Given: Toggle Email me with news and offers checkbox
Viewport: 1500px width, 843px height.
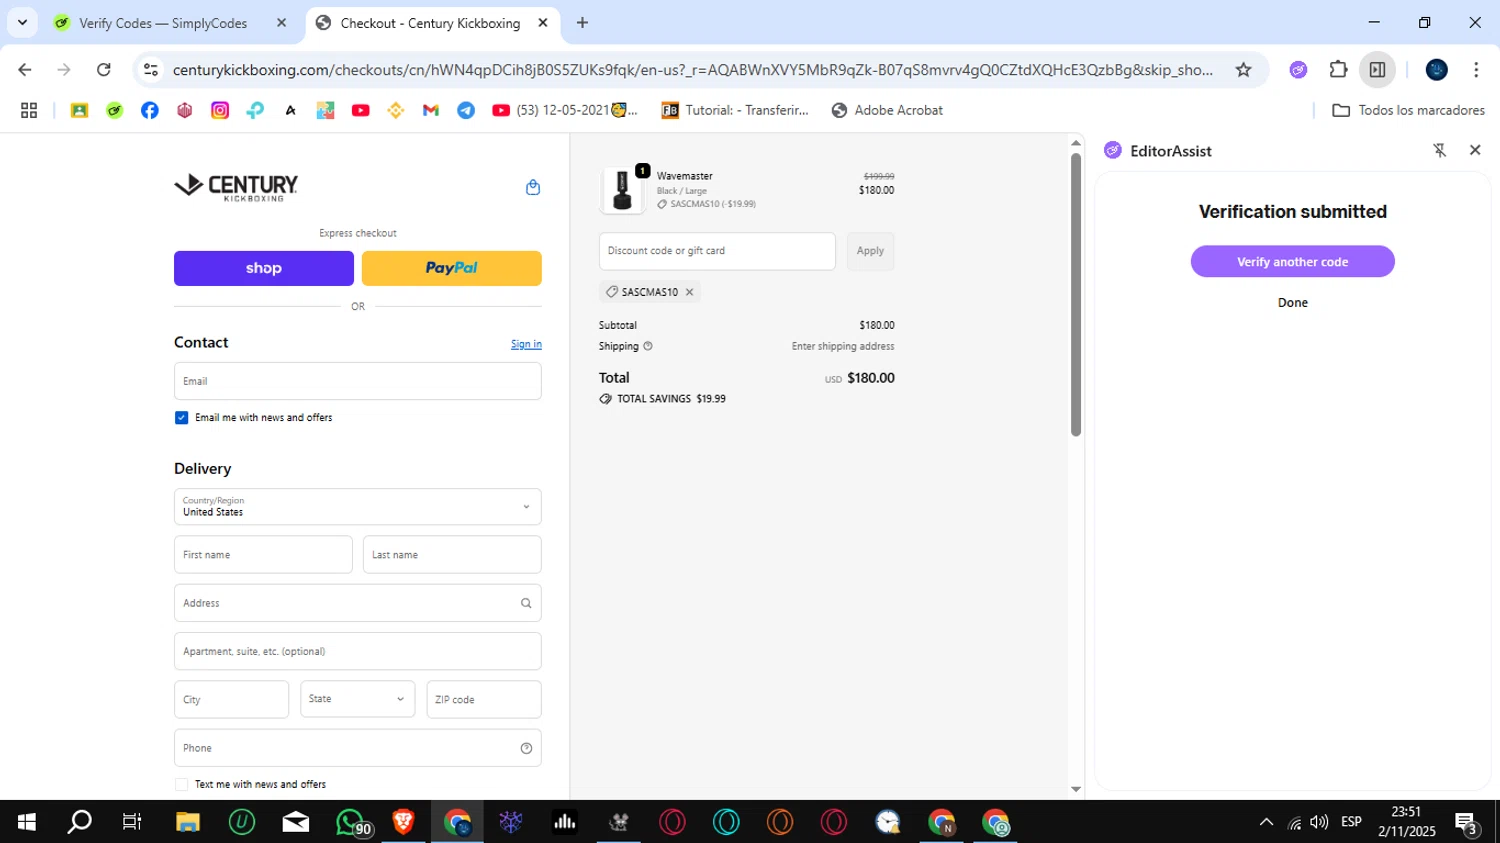Looking at the screenshot, I should (x=181, y=418).
